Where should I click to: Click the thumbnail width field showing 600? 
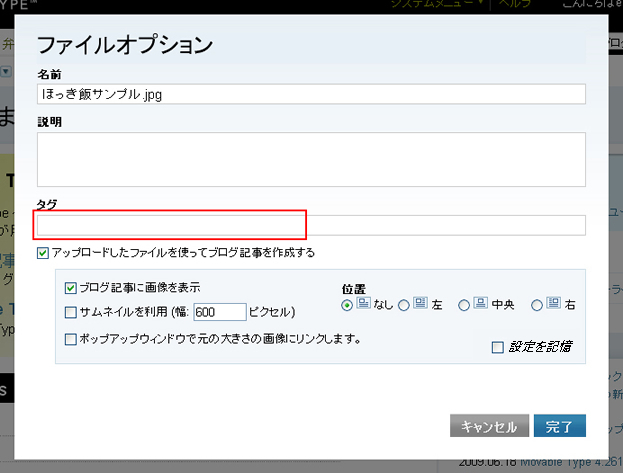click(219, 312)
